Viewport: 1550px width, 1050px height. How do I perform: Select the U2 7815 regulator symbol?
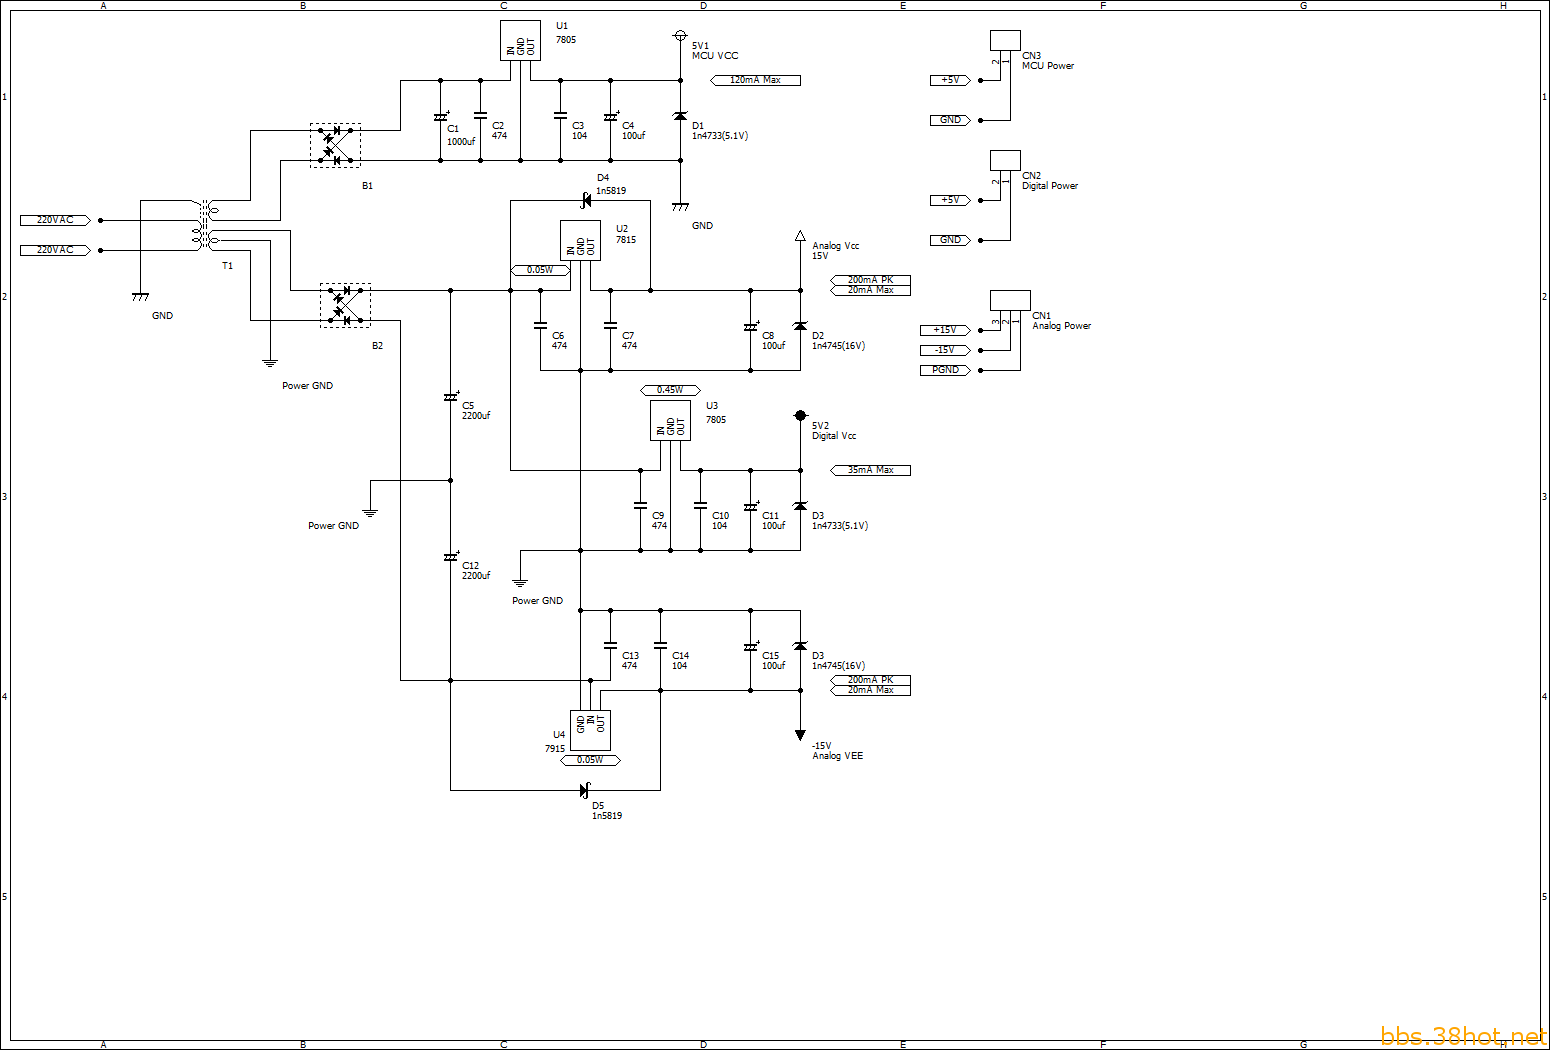[580, 241]
